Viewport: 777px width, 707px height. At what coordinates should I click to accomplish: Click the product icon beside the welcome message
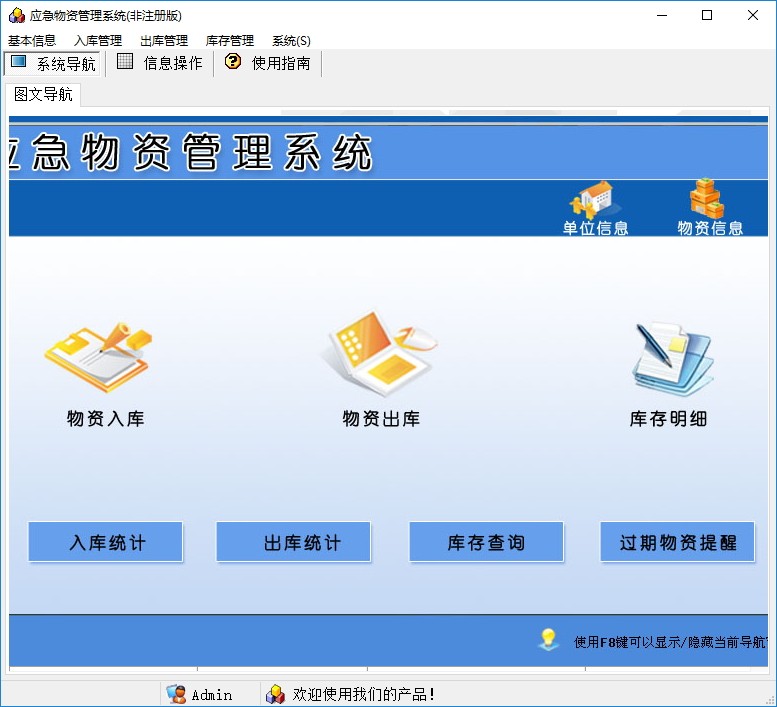point(276,694)
